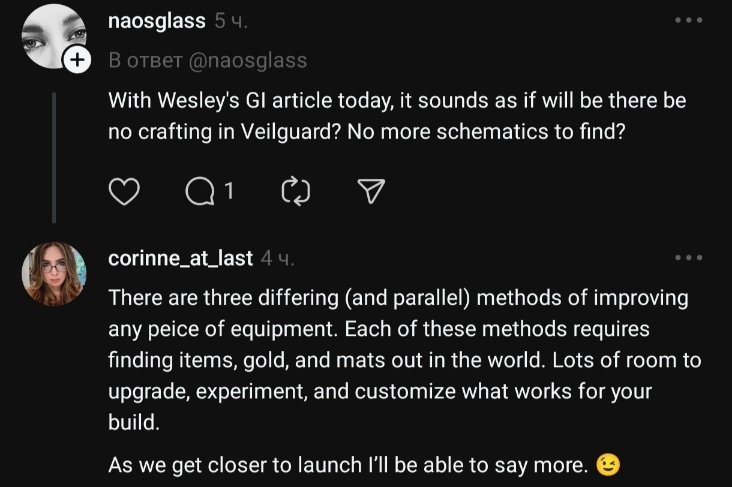Open the more options menu for the naosglass post
732x487 pixels.
tap(688, 21)
